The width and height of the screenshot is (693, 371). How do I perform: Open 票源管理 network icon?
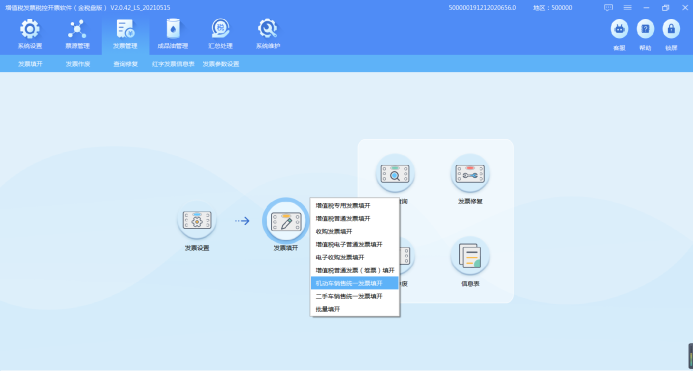pyautogui.click(x=77, y=29)
